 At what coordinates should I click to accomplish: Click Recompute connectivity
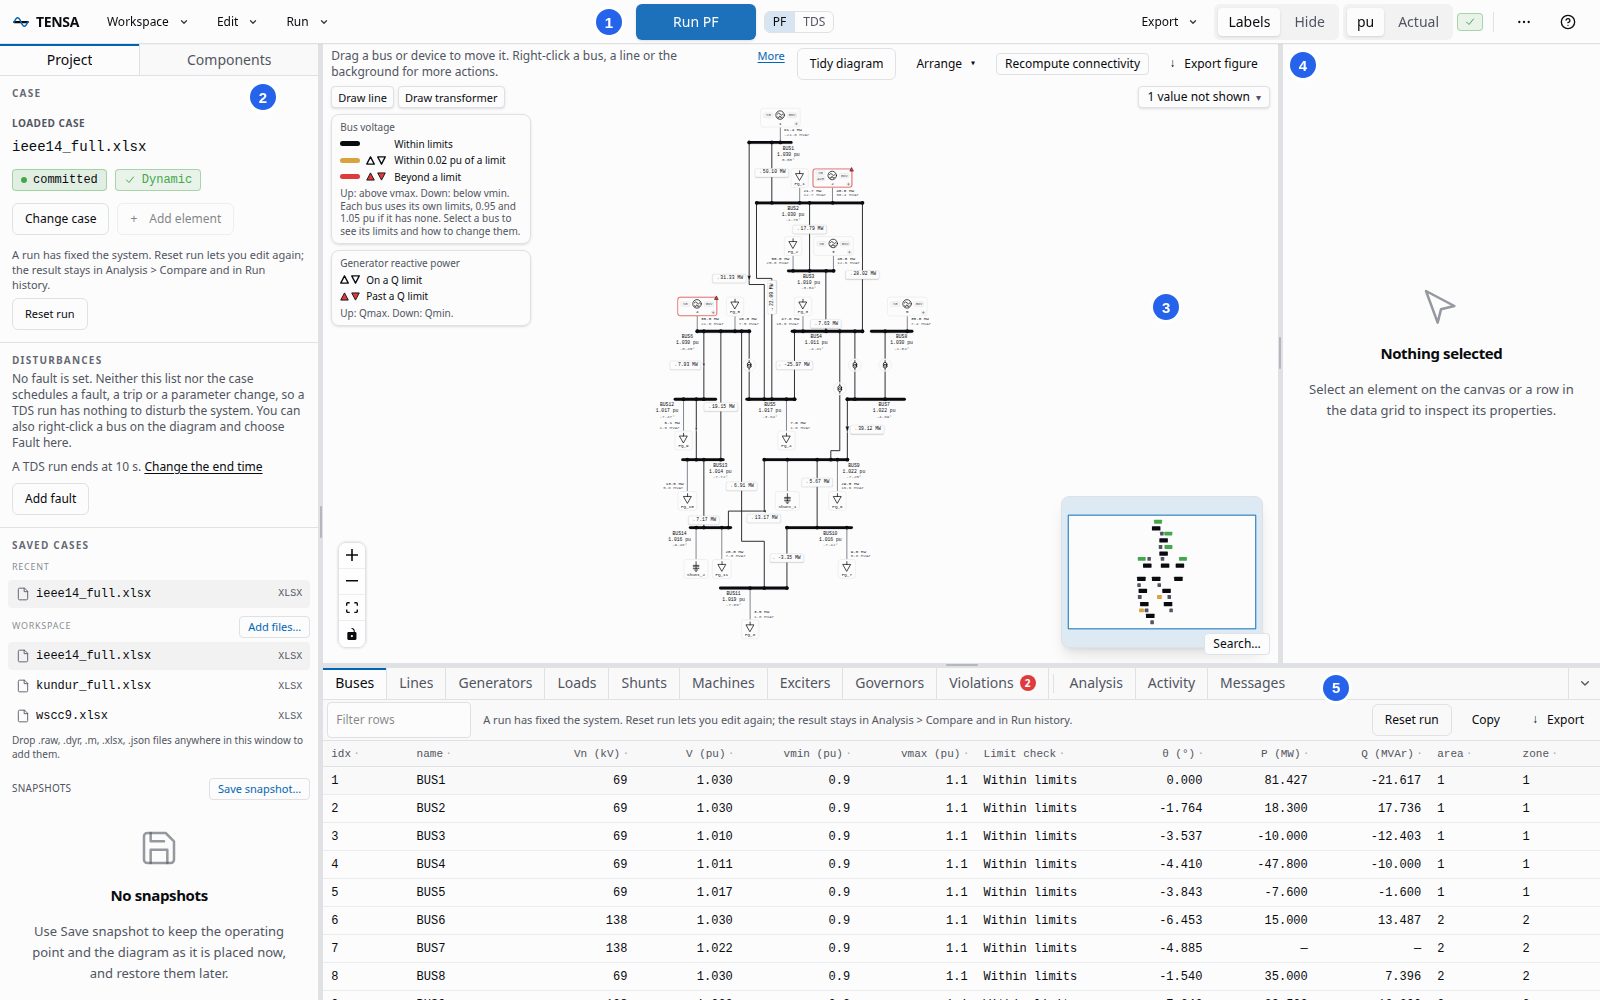[x=1072, y=64]
